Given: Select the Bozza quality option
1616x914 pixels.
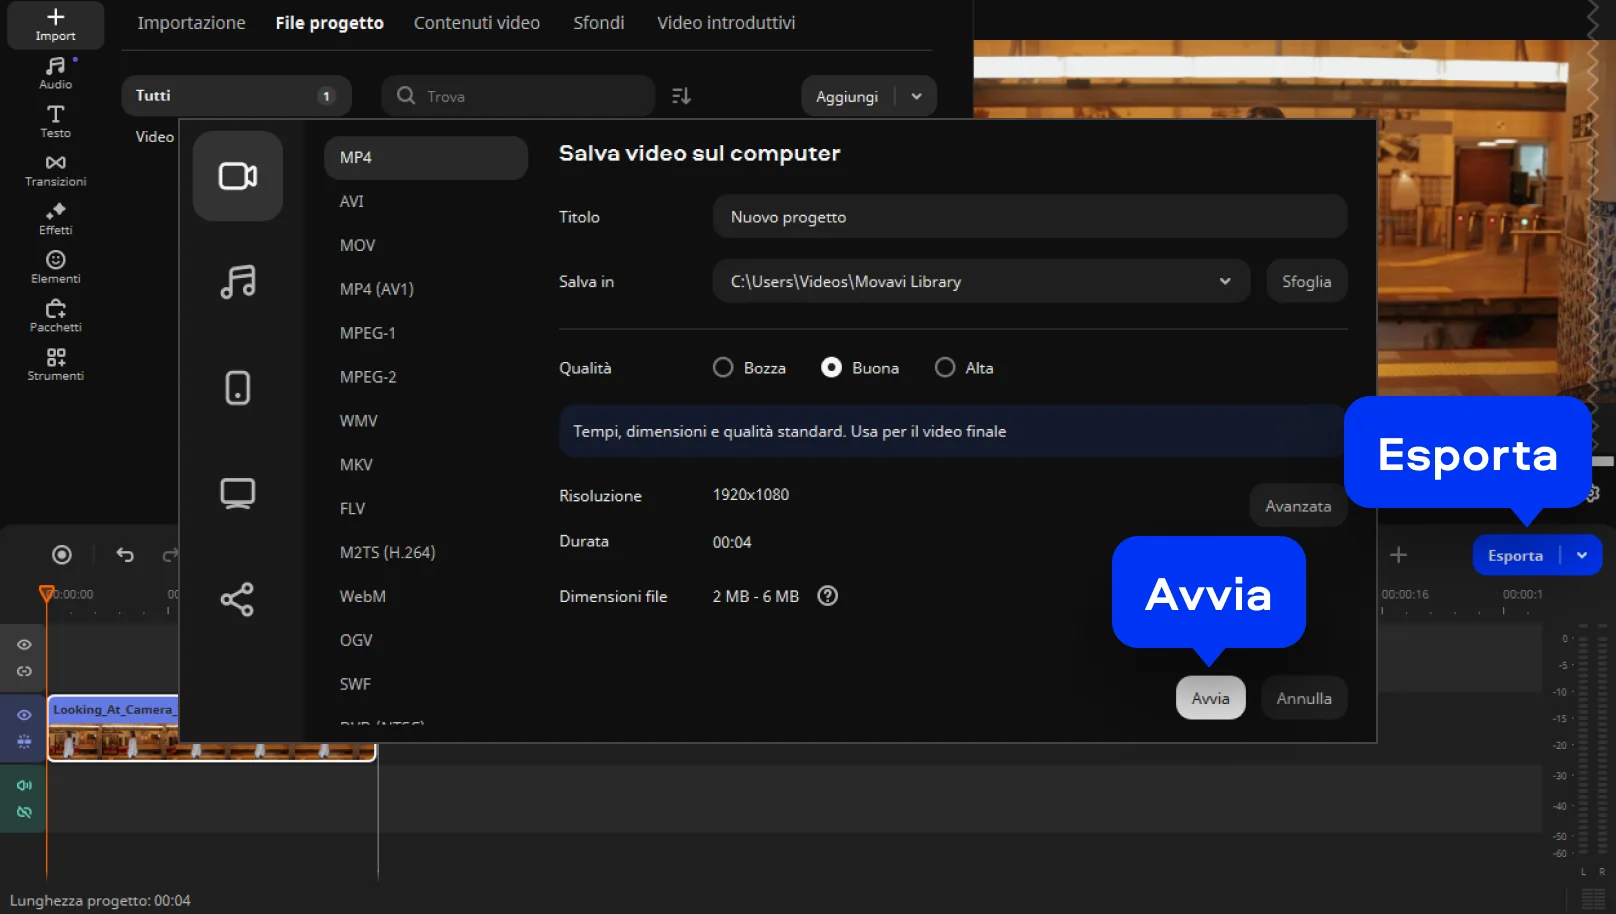Looking at the screenshot, I should click(723, 368).
